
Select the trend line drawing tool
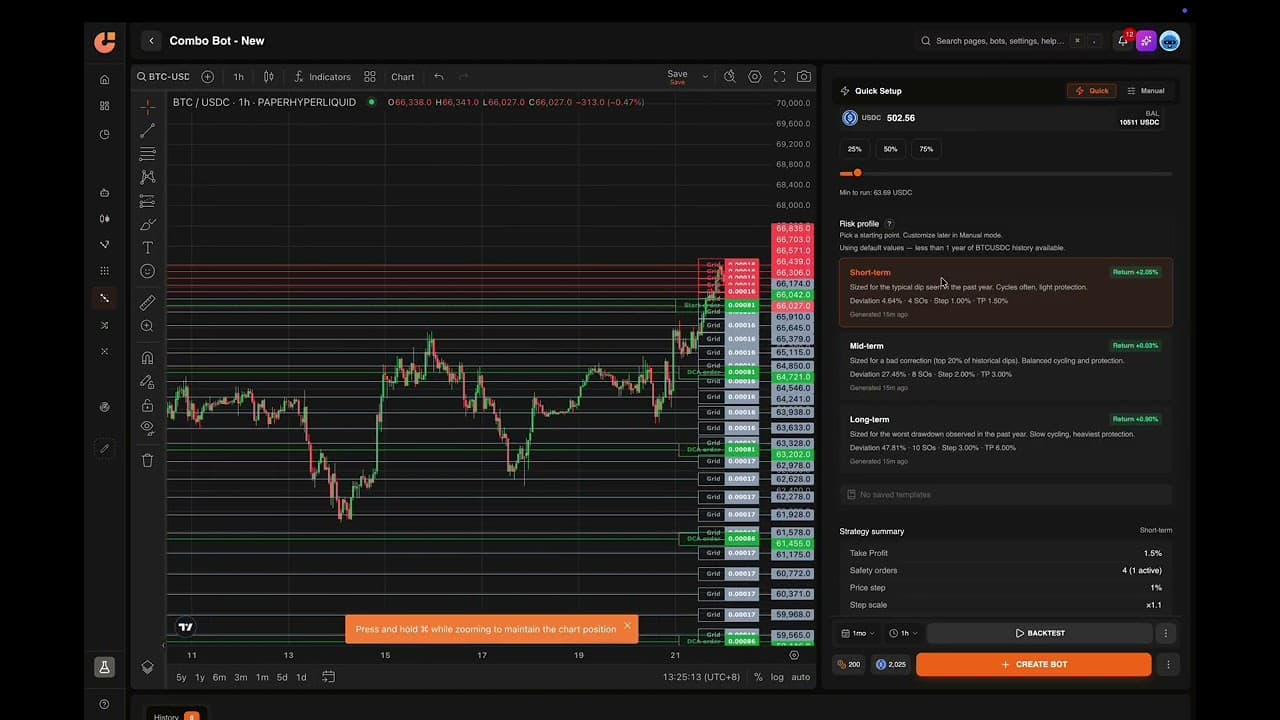(x=147, y=131)
